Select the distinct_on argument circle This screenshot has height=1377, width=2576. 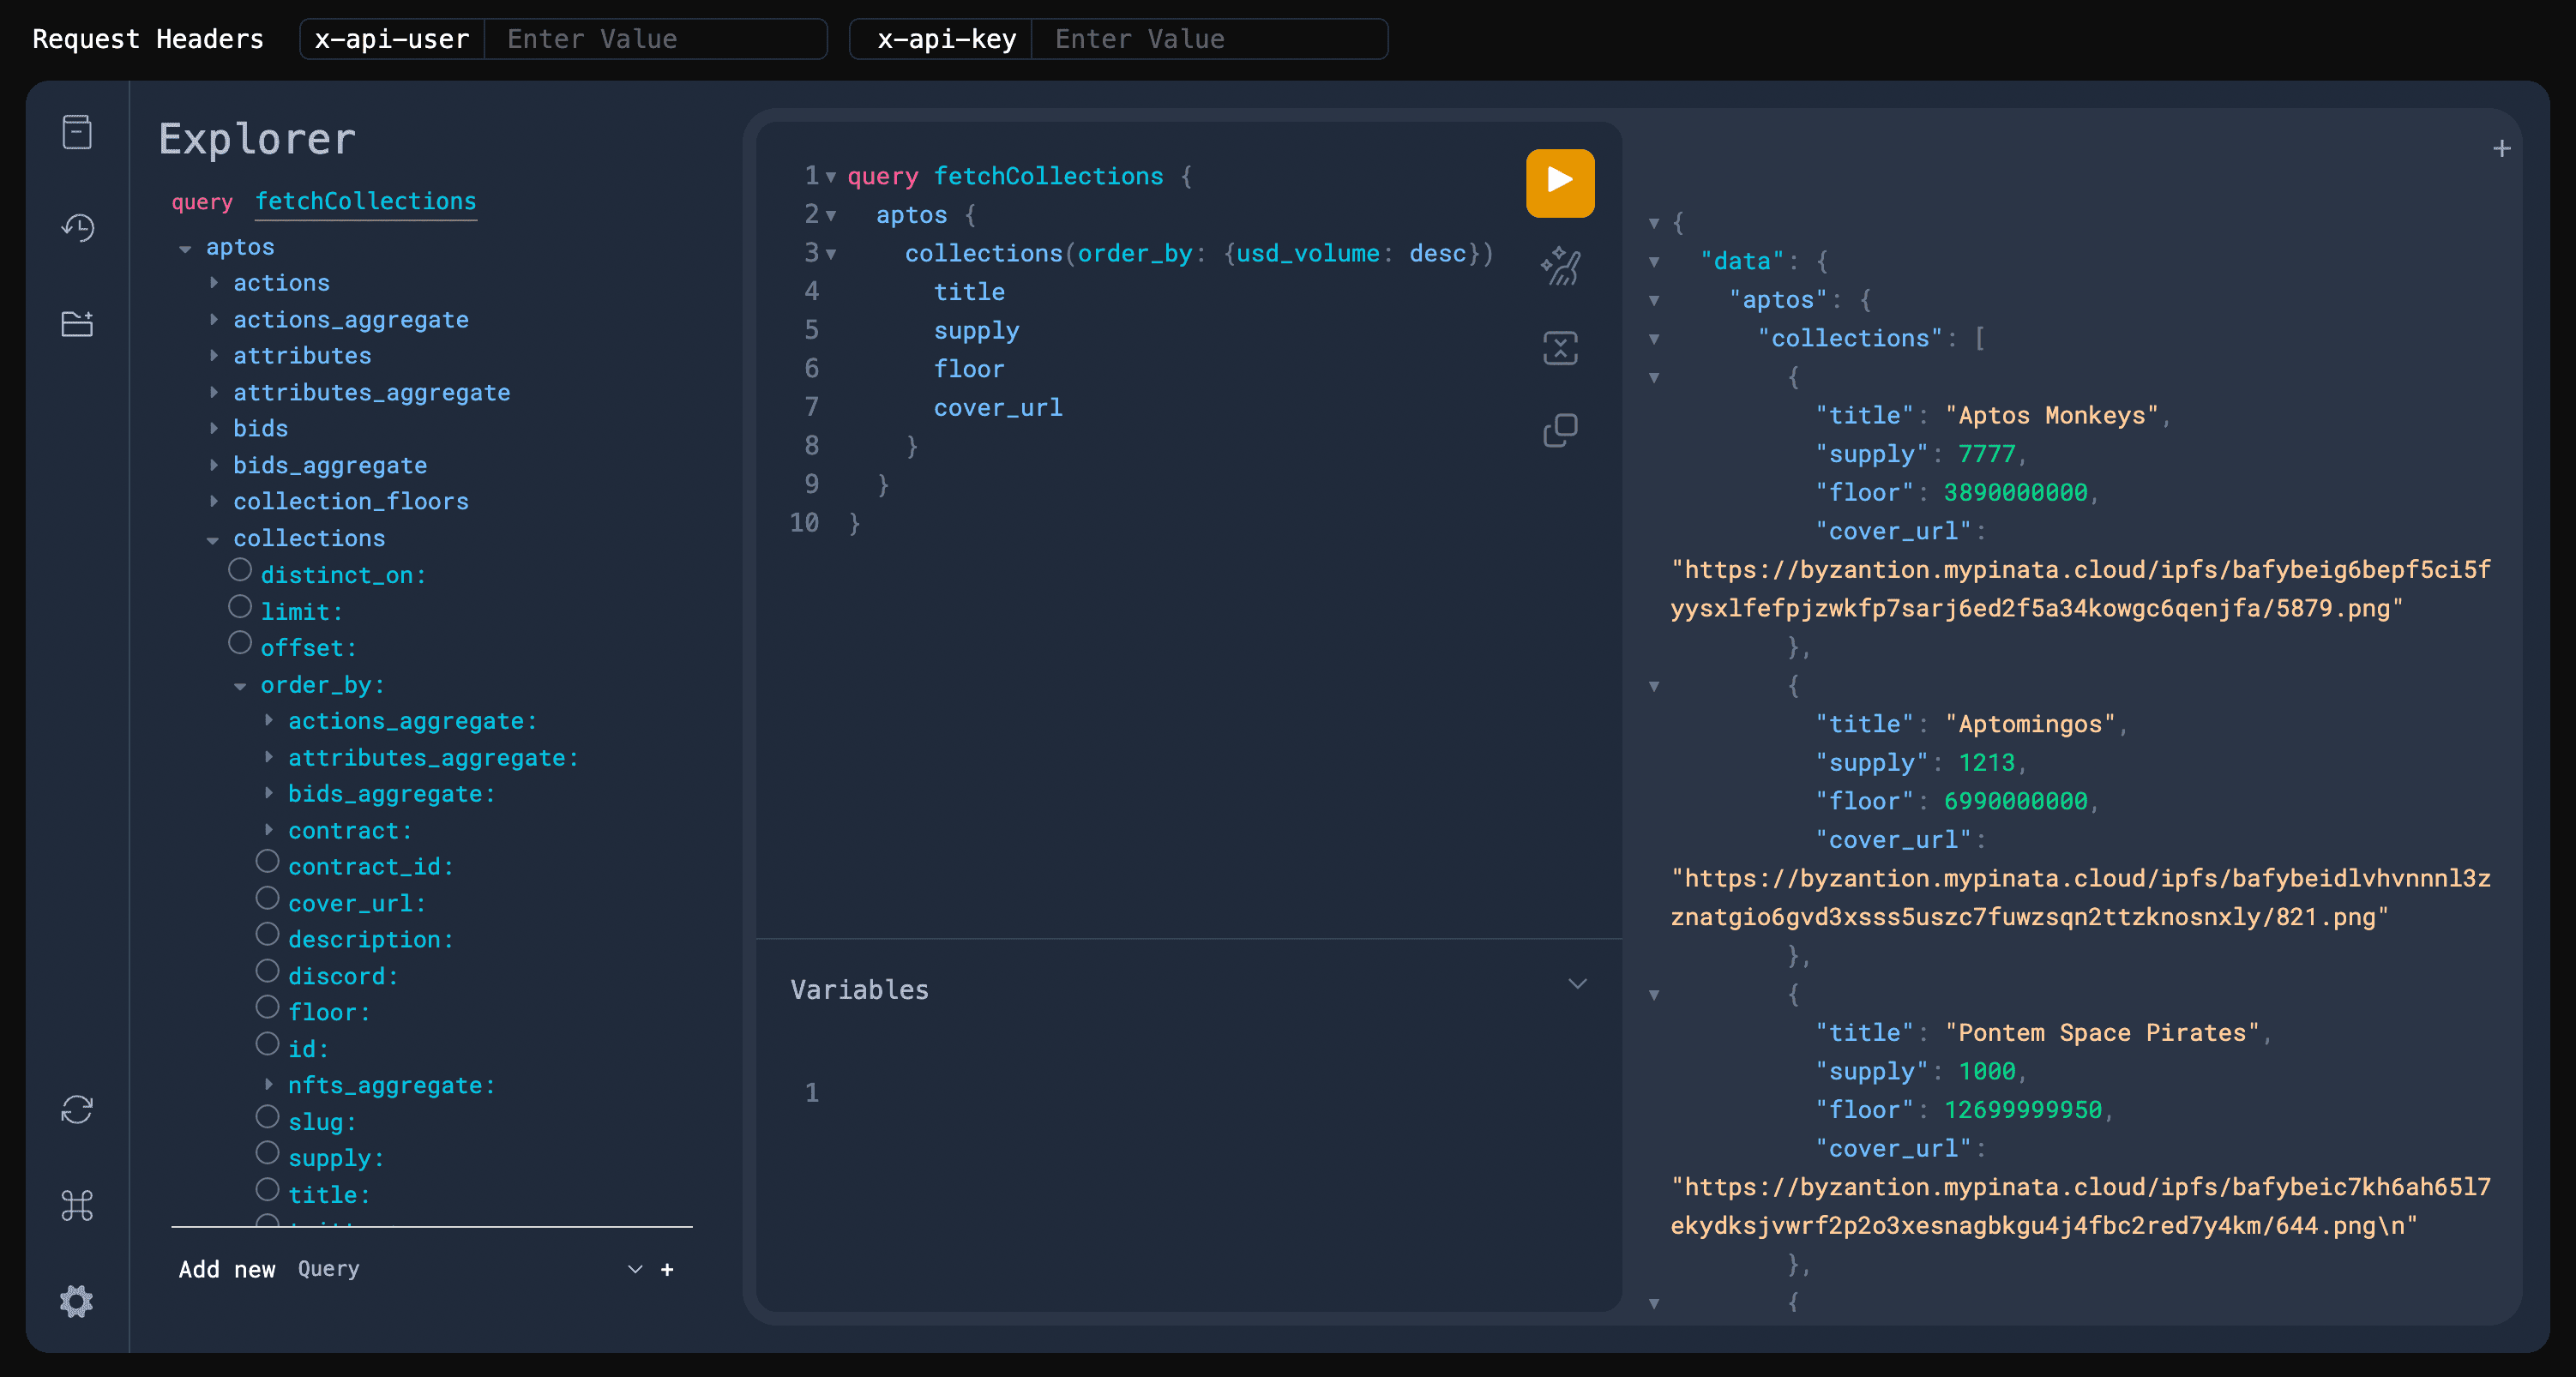click(240, 569)
